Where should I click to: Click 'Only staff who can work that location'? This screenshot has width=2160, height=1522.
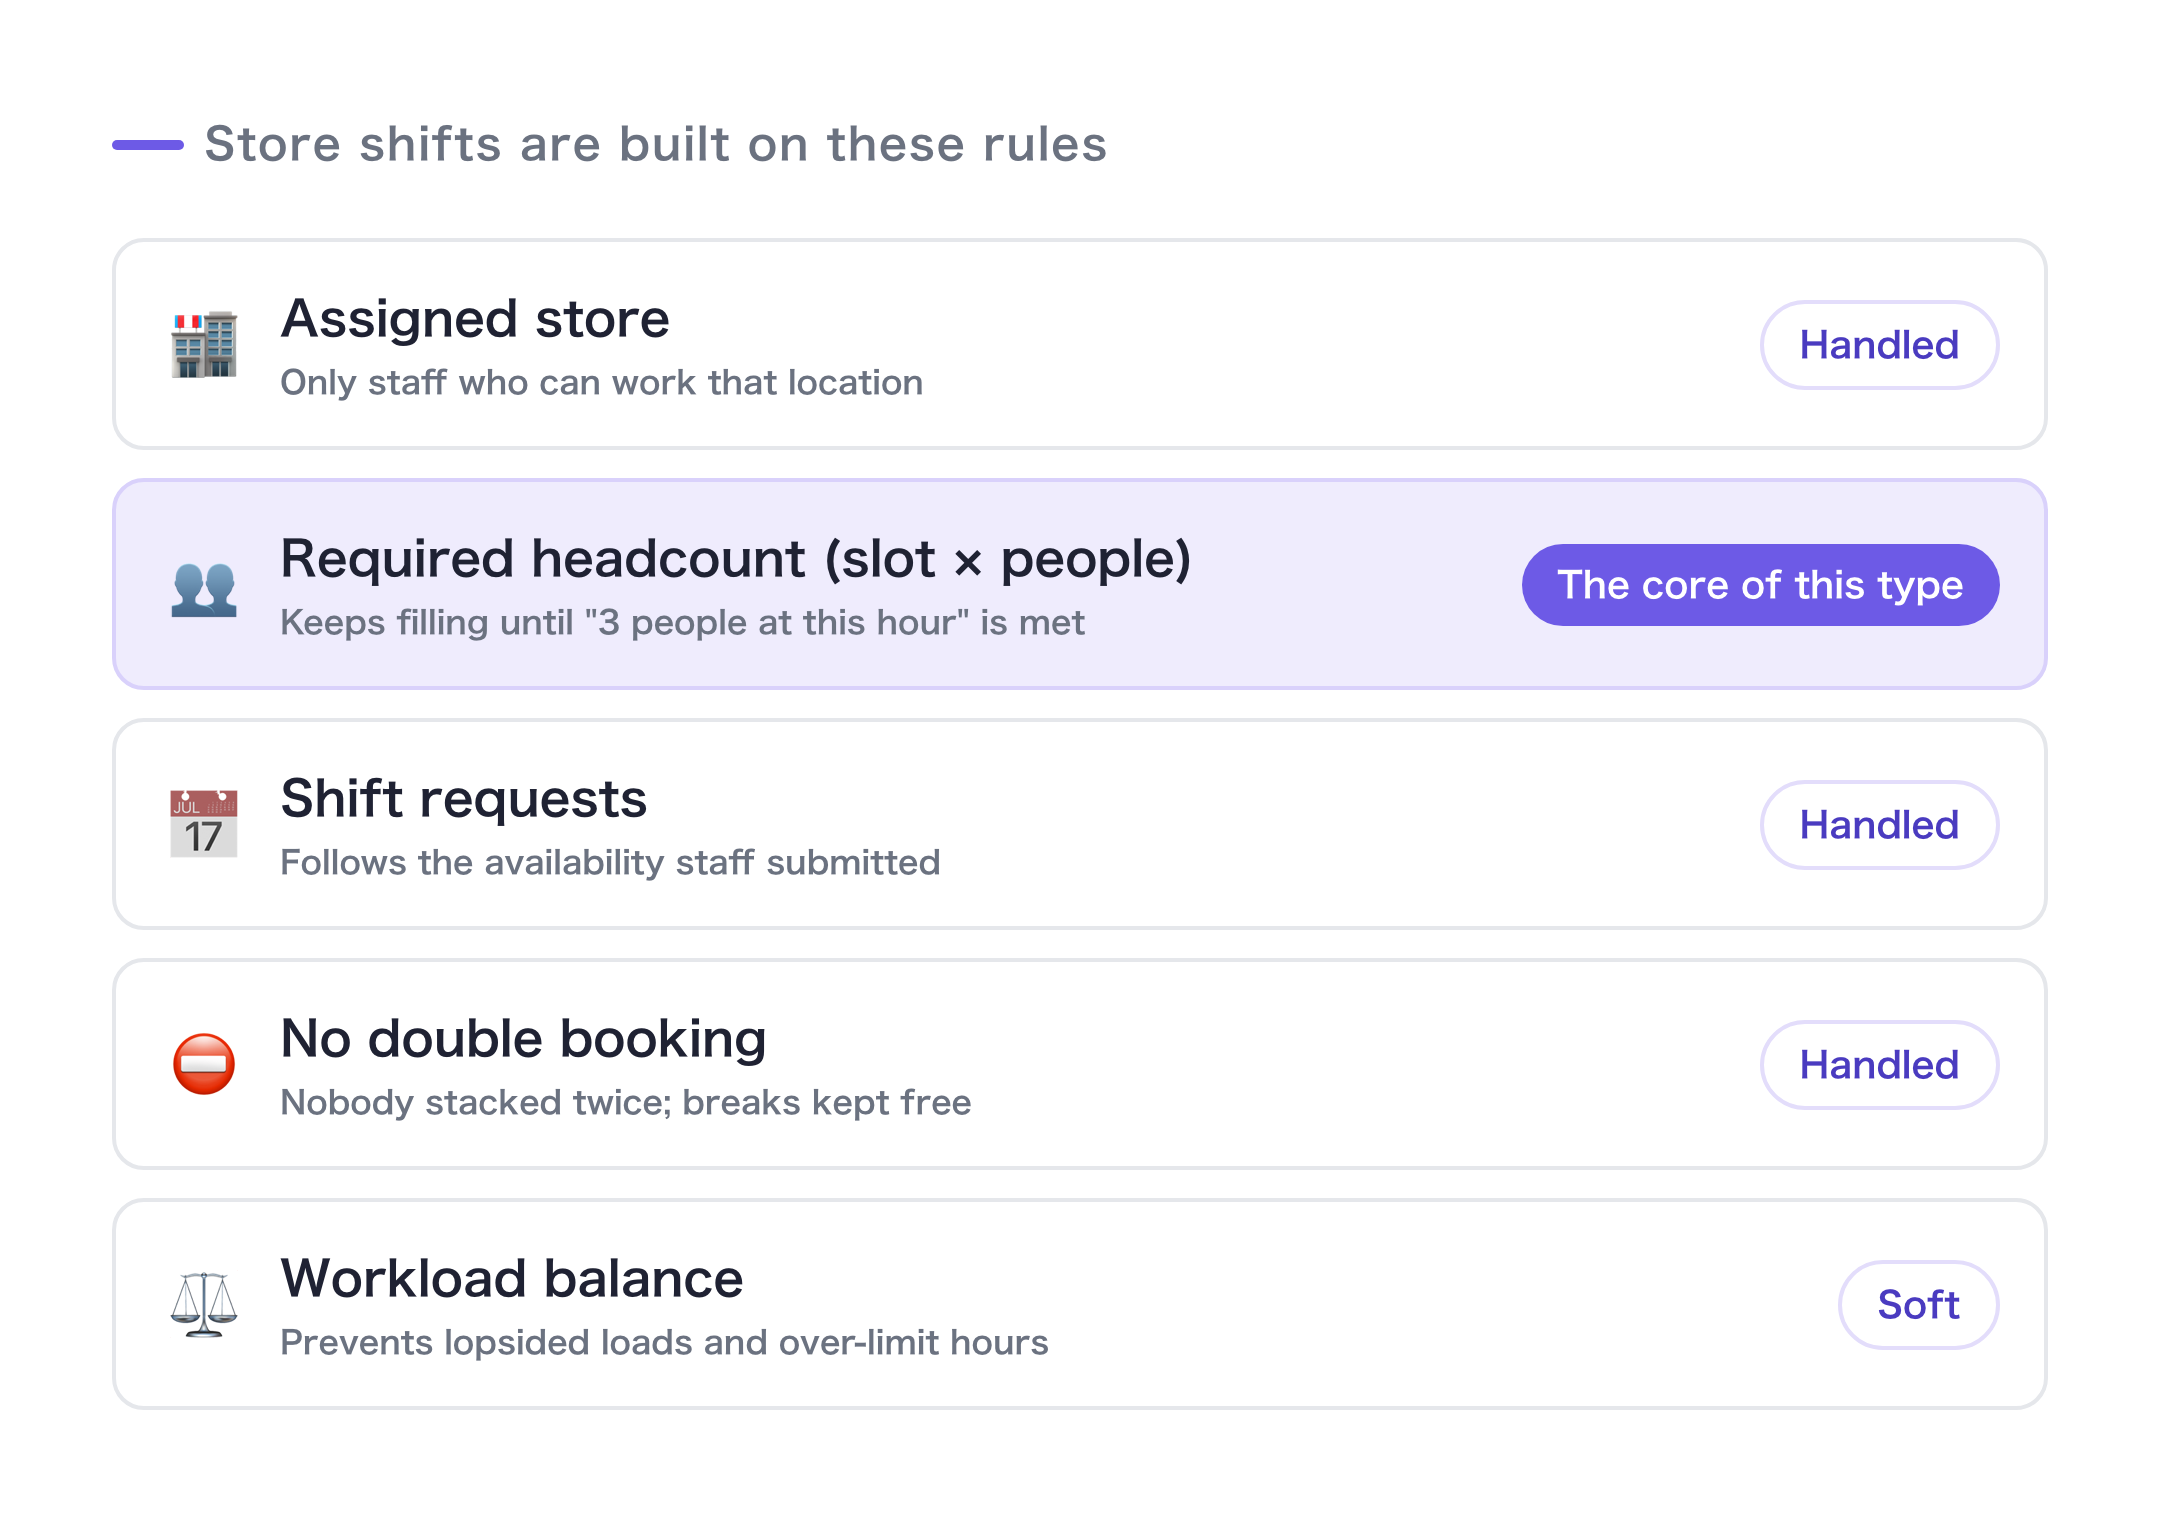(602, 383)
